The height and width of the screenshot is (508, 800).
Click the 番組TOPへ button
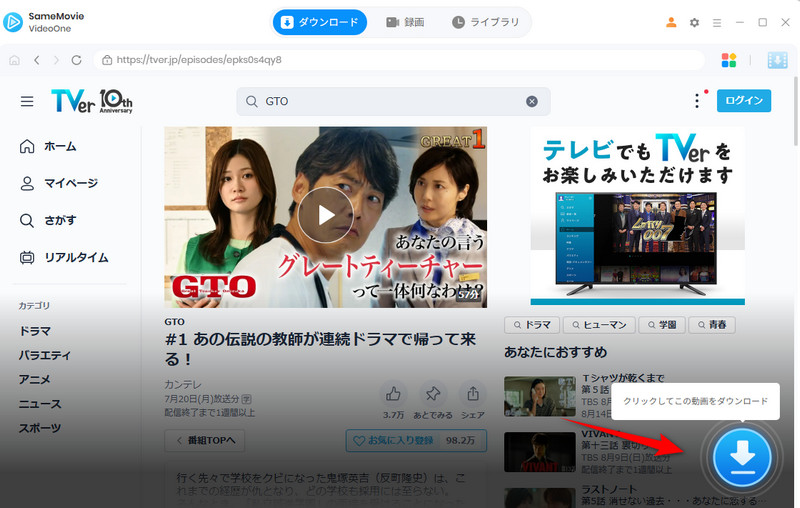[205, 441]
